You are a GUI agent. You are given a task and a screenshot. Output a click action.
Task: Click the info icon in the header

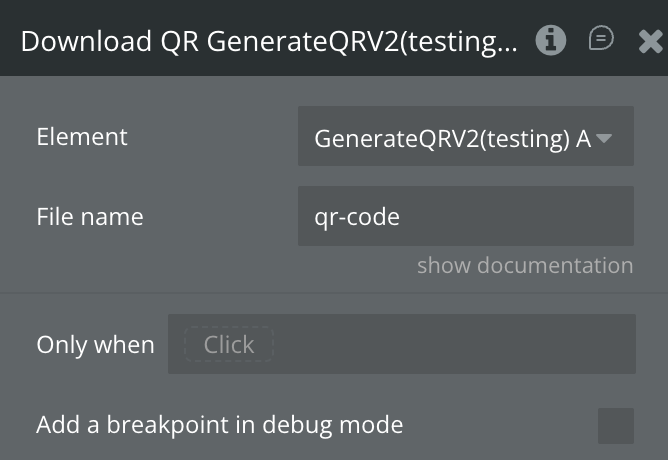[550, 40]
